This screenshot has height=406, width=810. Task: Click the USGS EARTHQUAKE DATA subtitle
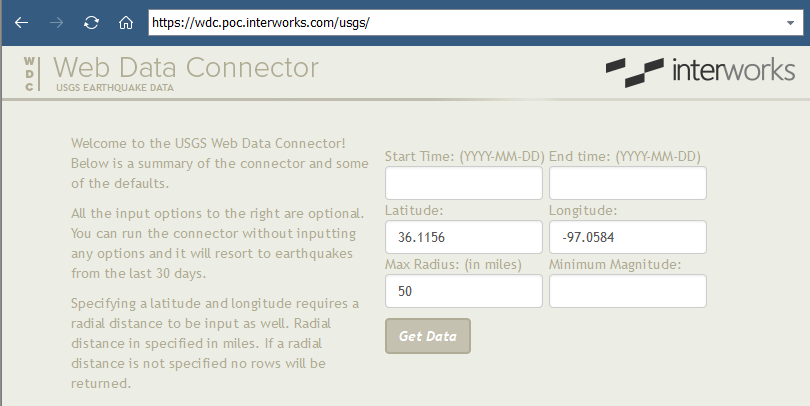115,88
